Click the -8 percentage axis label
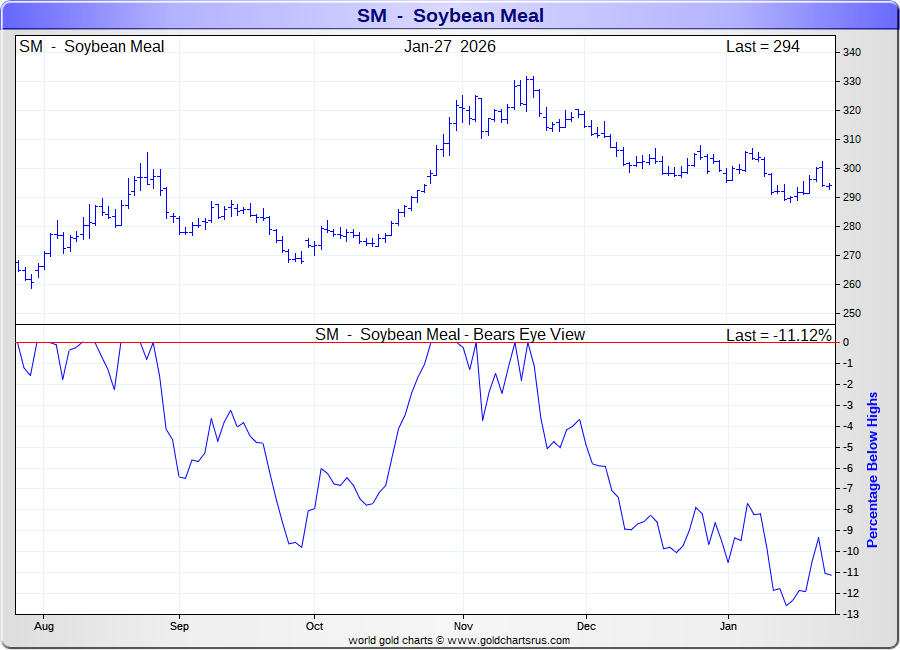Viewport: 900px width, 650px height. pyautogui.click(x=848, y=510)
